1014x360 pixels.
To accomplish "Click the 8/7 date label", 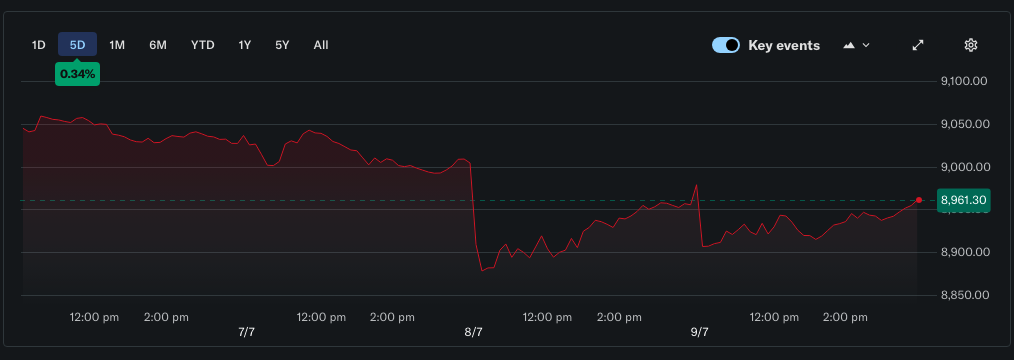I will [x=473, y=332].
